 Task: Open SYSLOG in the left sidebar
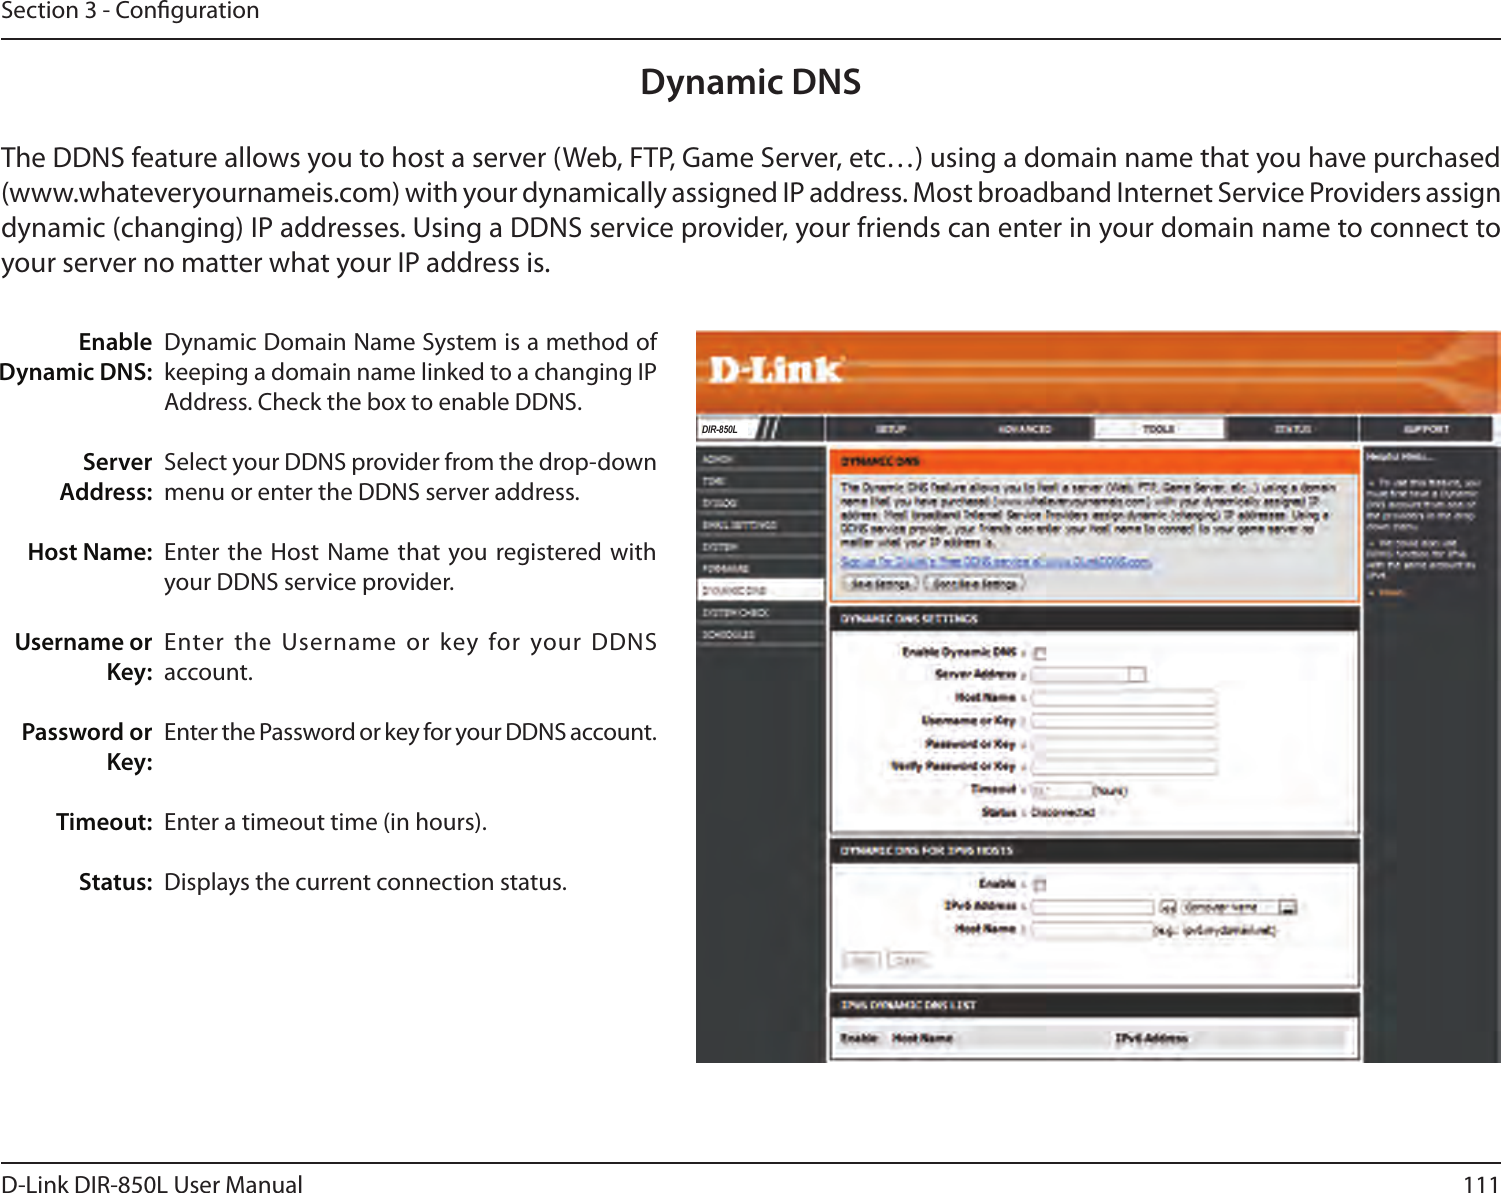pyautogui.click(x=761, y=503)
